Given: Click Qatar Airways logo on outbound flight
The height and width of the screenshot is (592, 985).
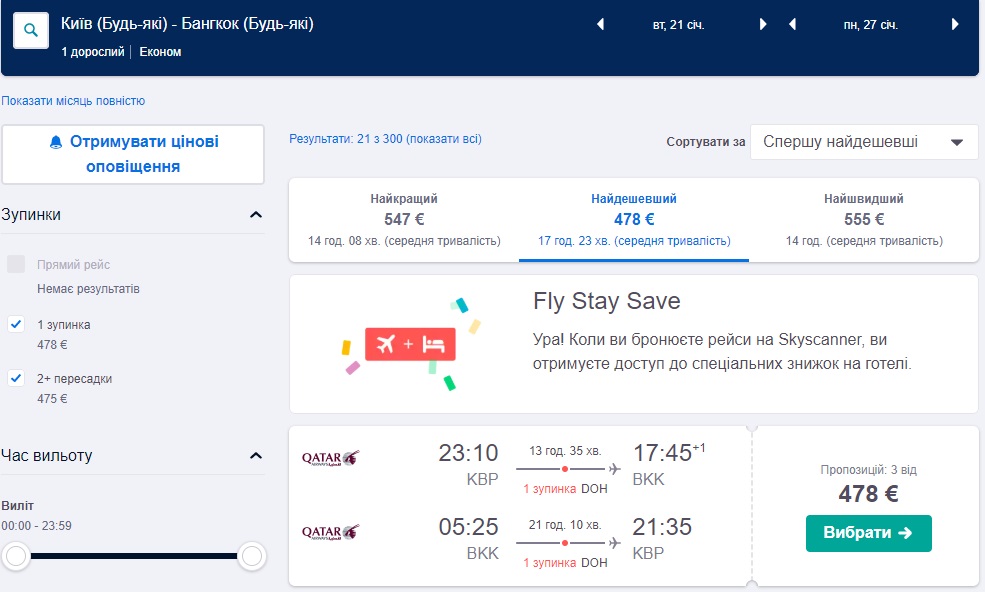Looking at the screenshot, I should click(330, 458).
